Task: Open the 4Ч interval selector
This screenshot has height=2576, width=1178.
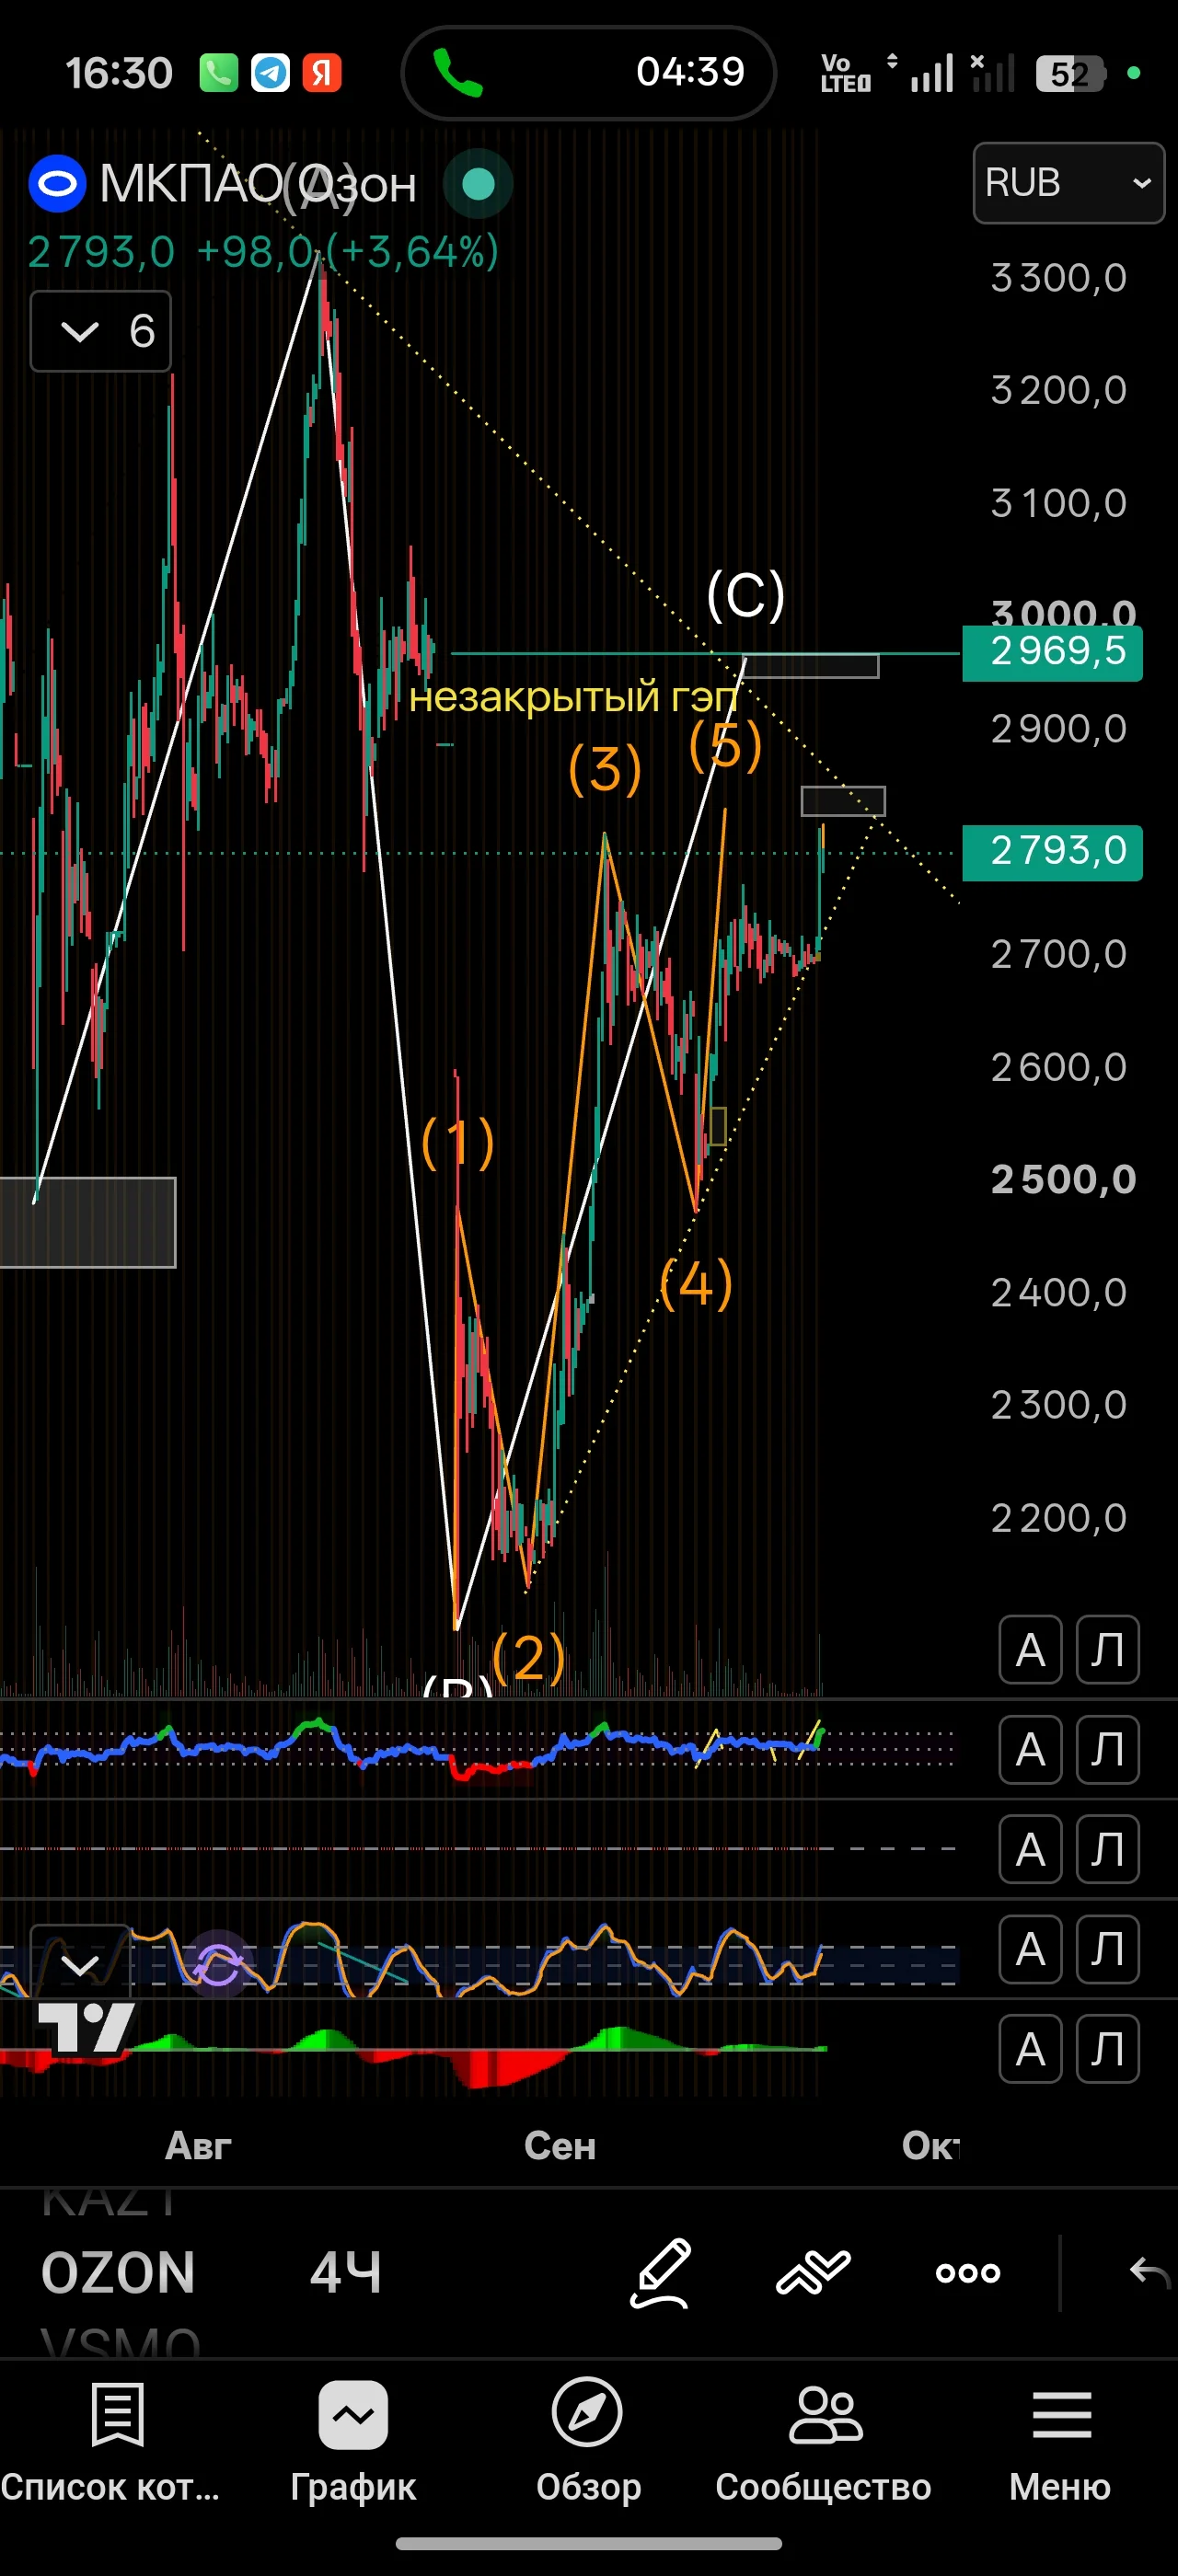Action: (x=346, y=2272)
